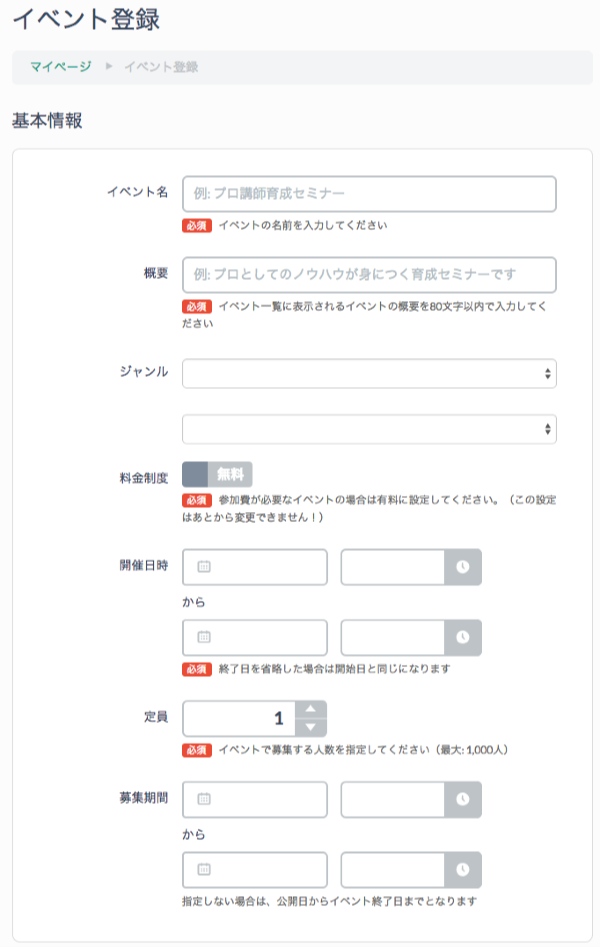Open the clock icon in 募集期間 end time field
The height and width of the screenshot is (947, 600).
click(x=463, y=870)
